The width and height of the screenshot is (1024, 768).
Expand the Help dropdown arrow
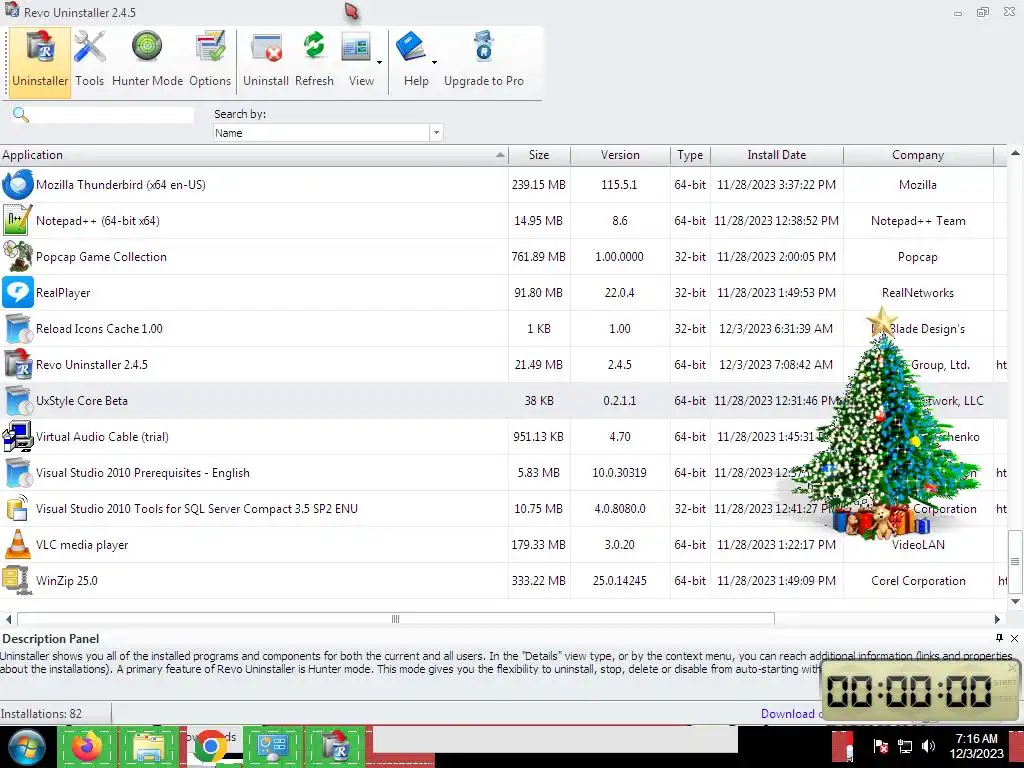(x=434, y=63)
